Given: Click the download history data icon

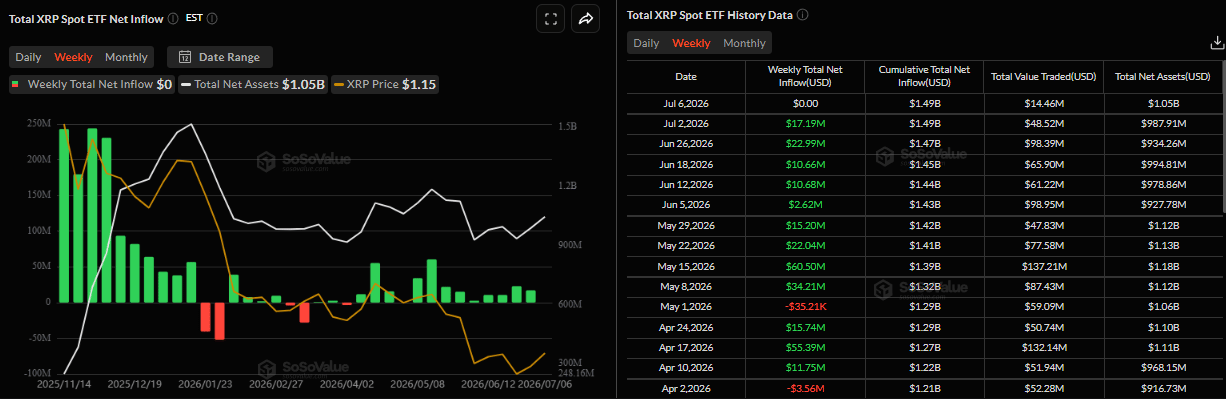Looking at the screenshot, I should point(1216,43).
